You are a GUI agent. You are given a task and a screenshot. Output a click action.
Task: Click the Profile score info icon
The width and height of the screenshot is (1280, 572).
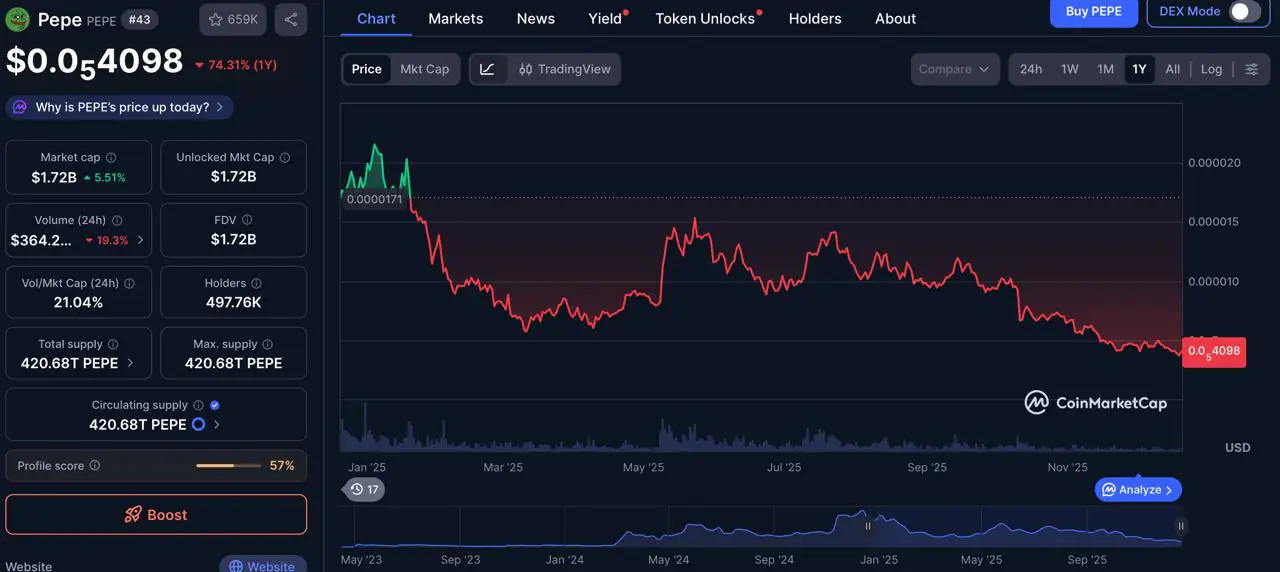[x=95, y=466]
